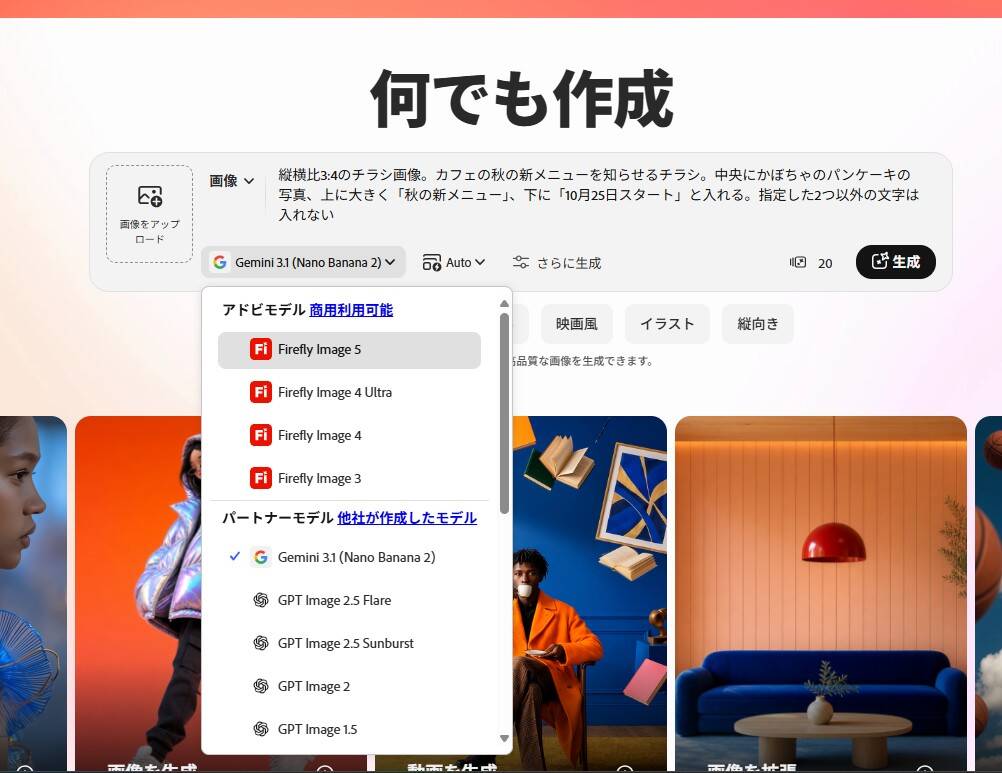Click the aspect ratio Auto icon
Screen dimensions: 1002x773
(431, 263)
